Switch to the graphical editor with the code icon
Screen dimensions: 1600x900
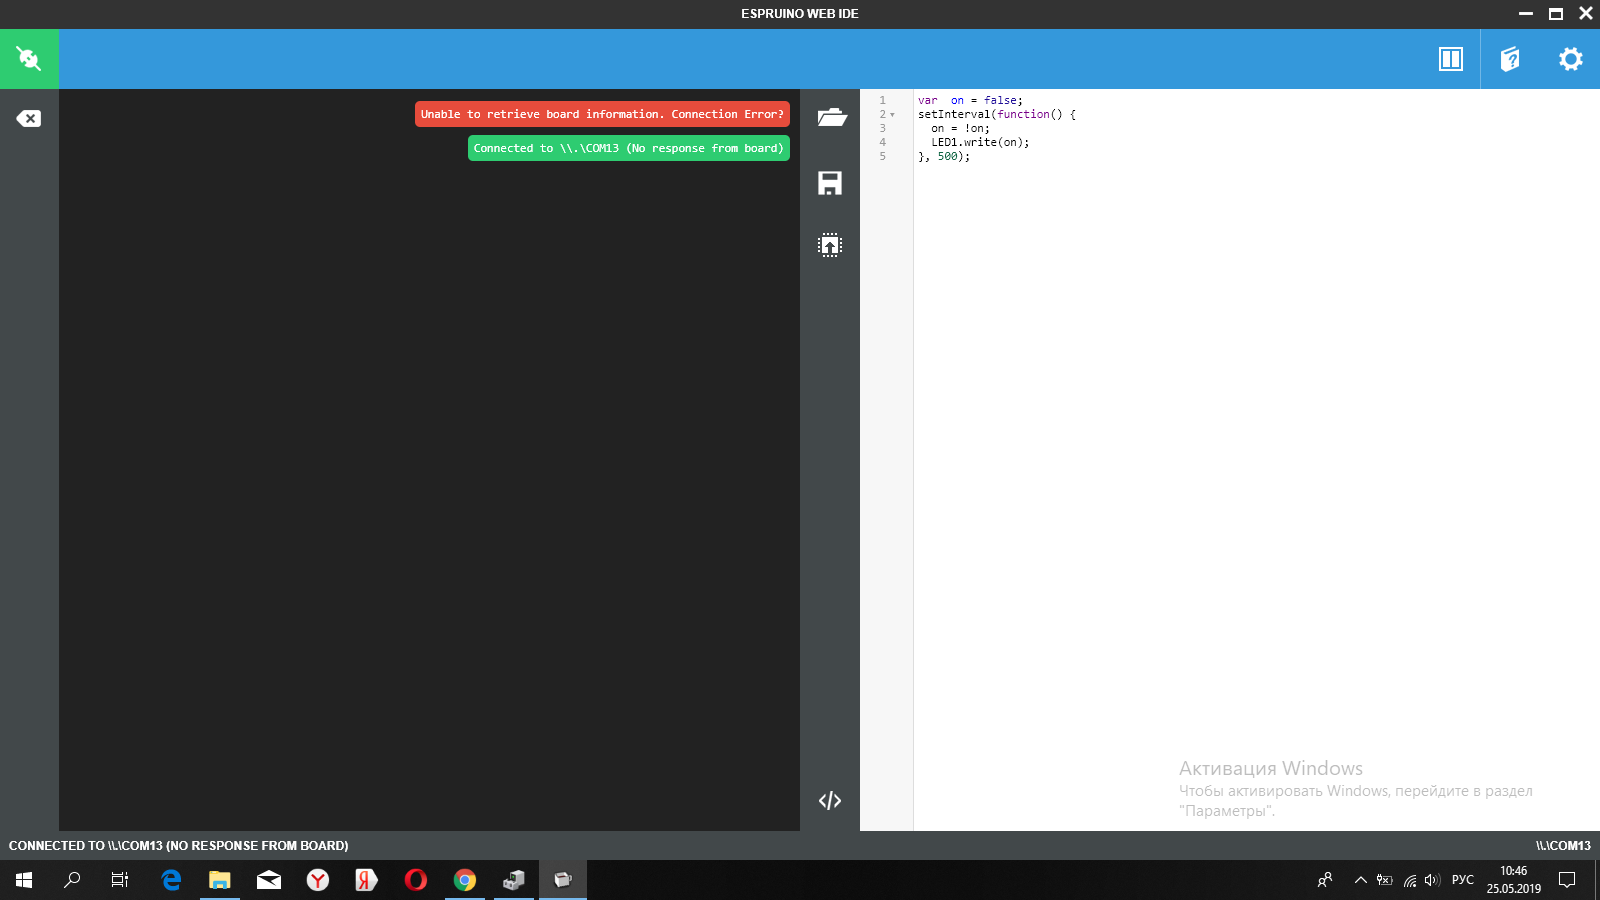coord(830,801)
